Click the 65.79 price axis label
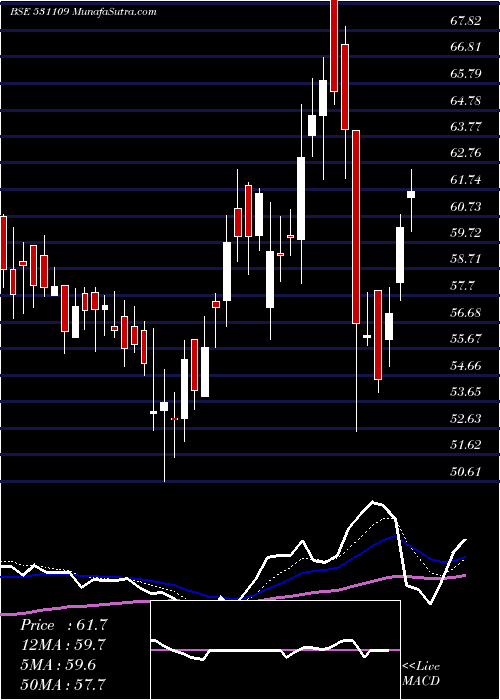500x700 pixels. [466, 74]
